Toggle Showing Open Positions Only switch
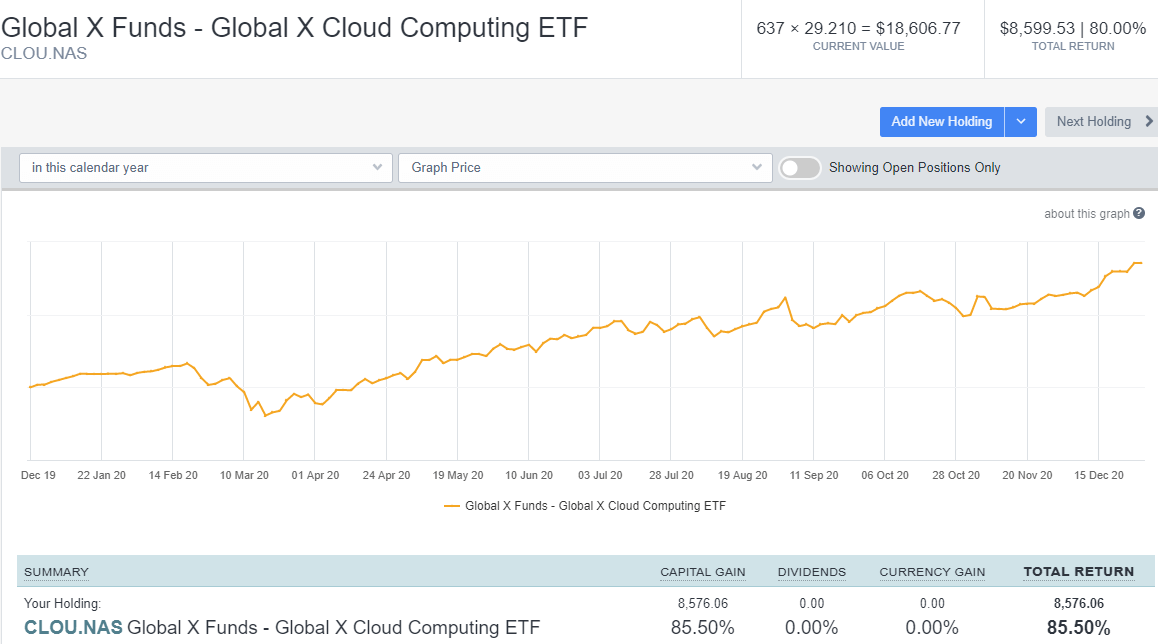 tap(800, 168)
